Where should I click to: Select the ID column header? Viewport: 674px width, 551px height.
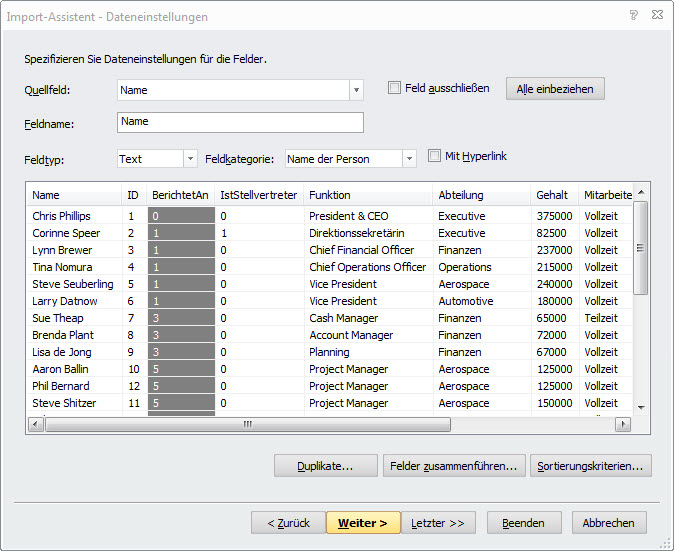coord(134,195)
